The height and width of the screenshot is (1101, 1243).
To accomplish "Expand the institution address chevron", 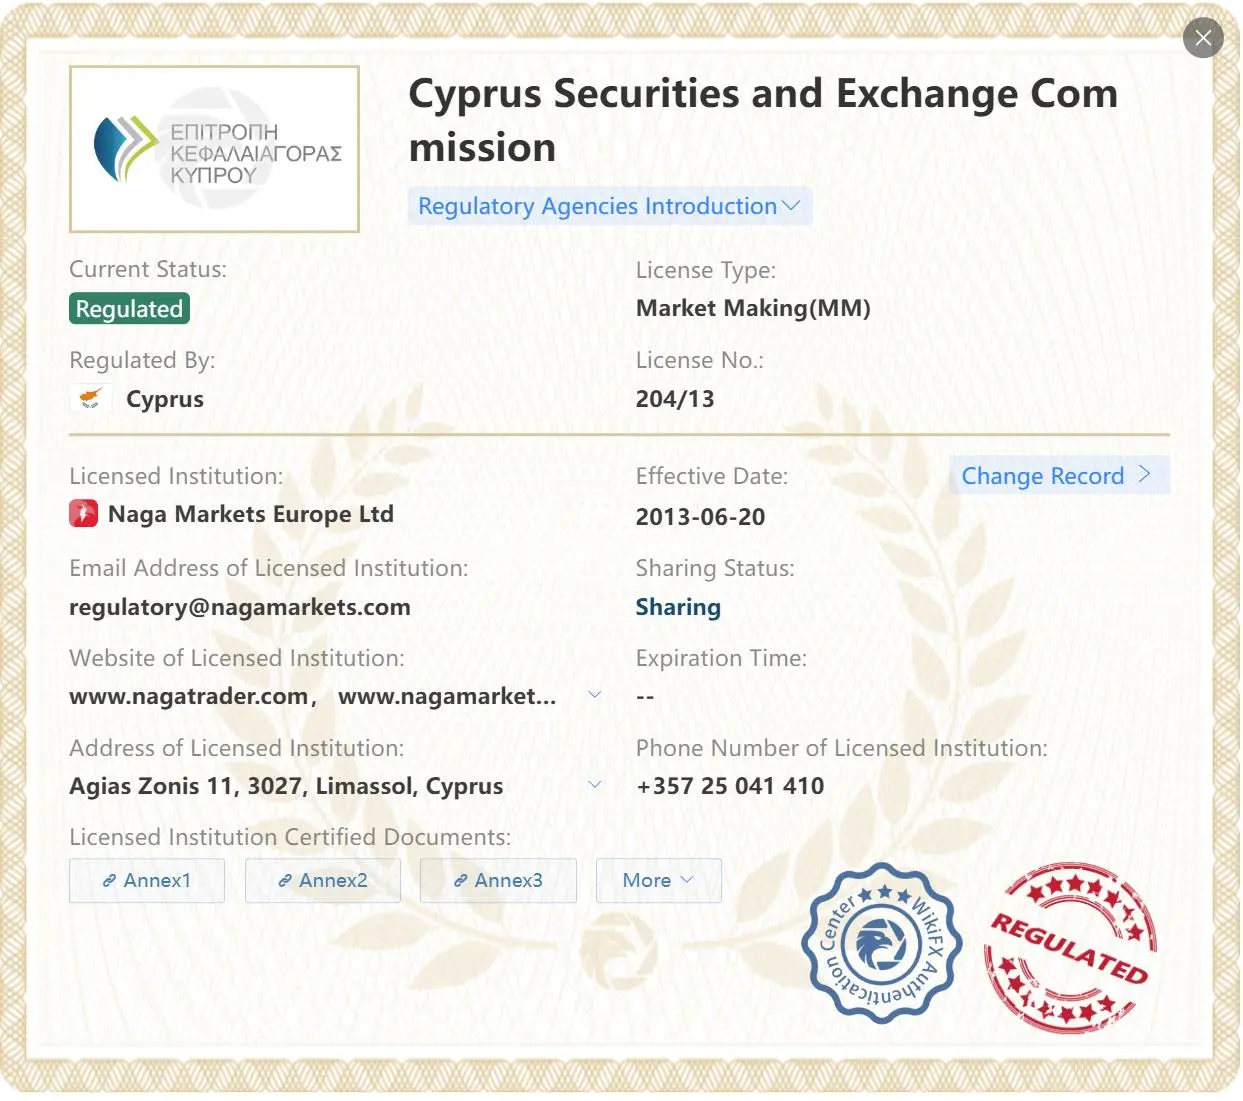I will (x=595, y=785).
